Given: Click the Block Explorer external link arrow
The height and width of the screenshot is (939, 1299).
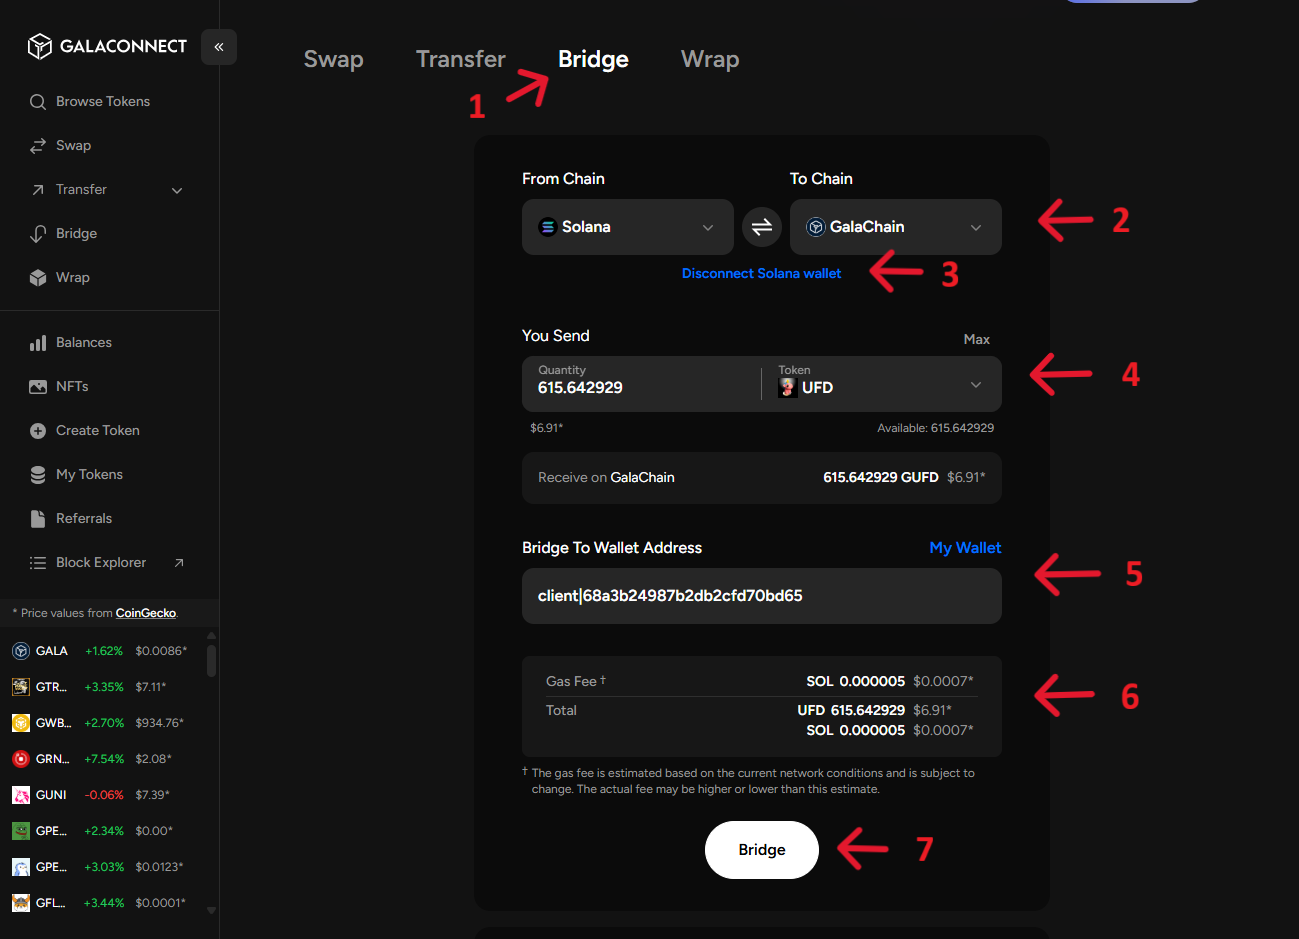Looking at the screenshot, I should click(x=179, y=563).
